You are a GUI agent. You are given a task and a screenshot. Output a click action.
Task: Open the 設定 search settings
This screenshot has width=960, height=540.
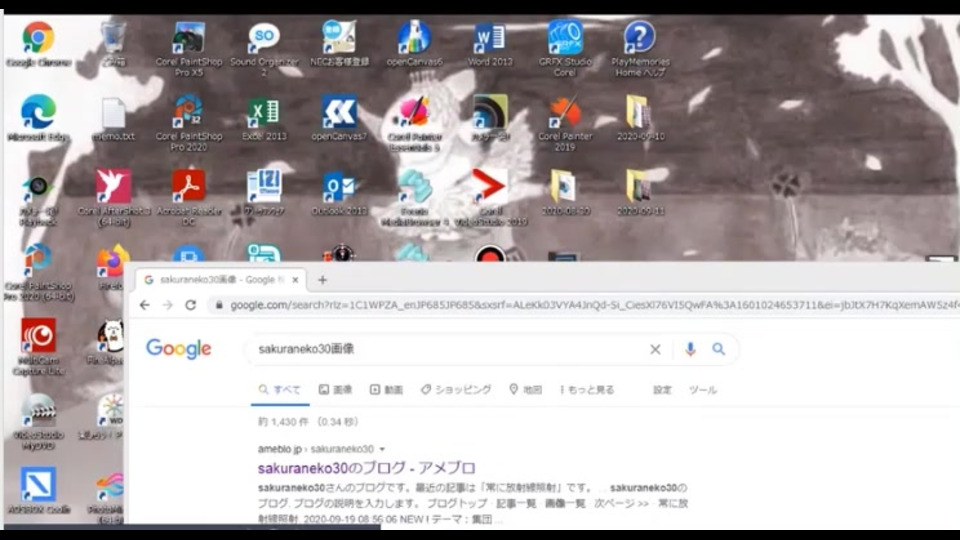tap(662, 389)
